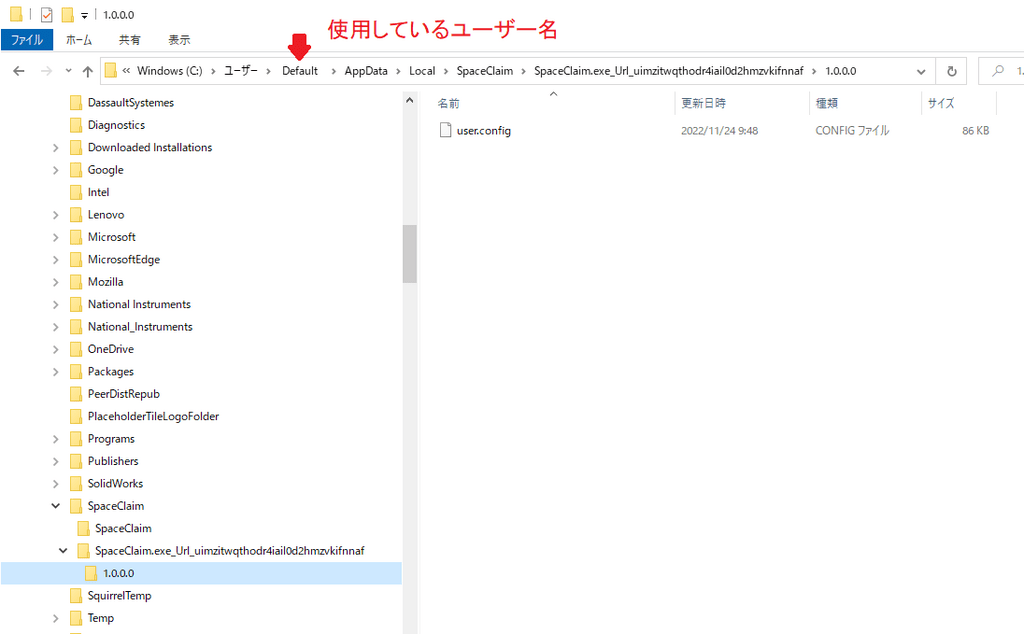1024x634 pixels.
Task: Open the ファイル menu tab
Action: [27, 40]
